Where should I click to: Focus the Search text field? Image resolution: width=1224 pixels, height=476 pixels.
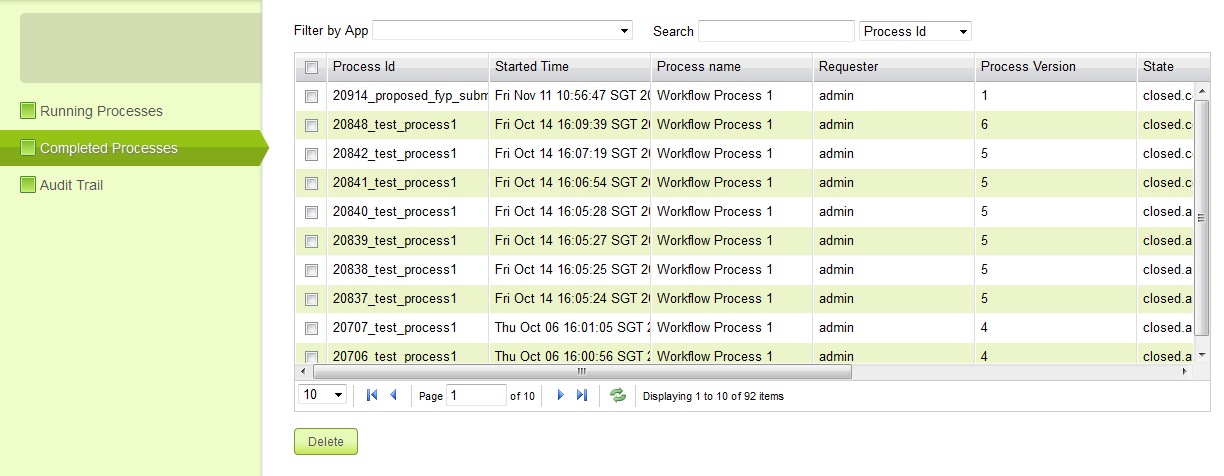click(x=776, y=31)
